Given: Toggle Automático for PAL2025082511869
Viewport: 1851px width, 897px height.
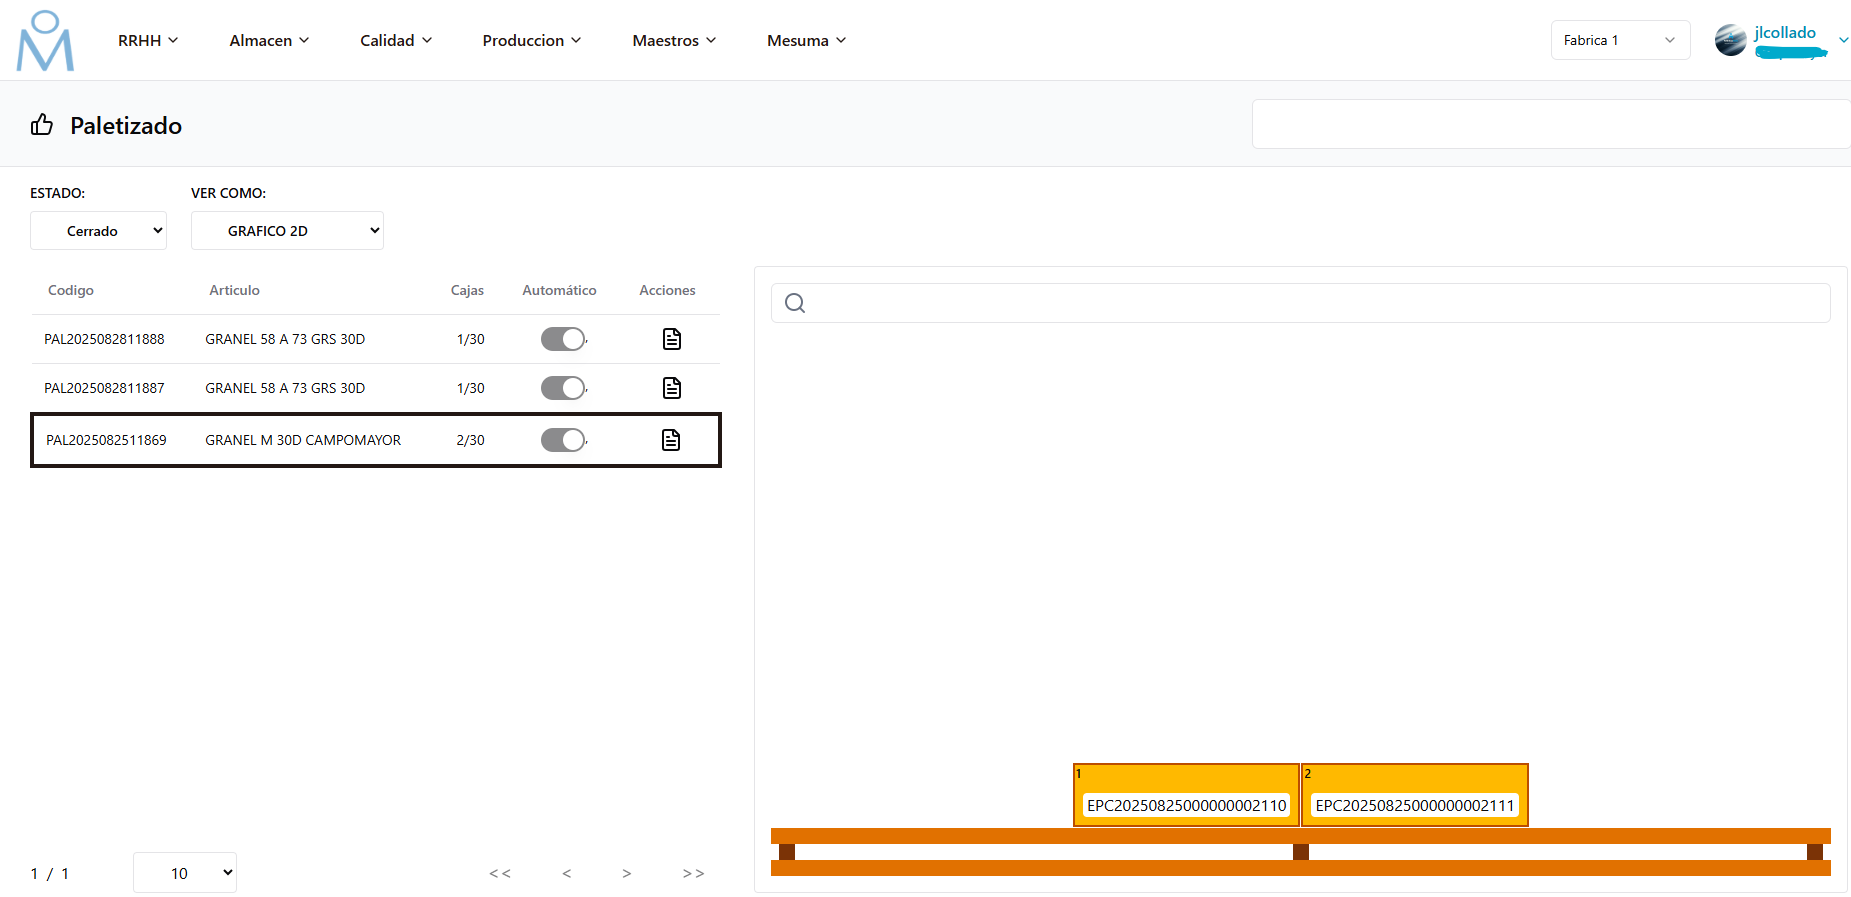Looking at the screenshot, I should [563, 440].
